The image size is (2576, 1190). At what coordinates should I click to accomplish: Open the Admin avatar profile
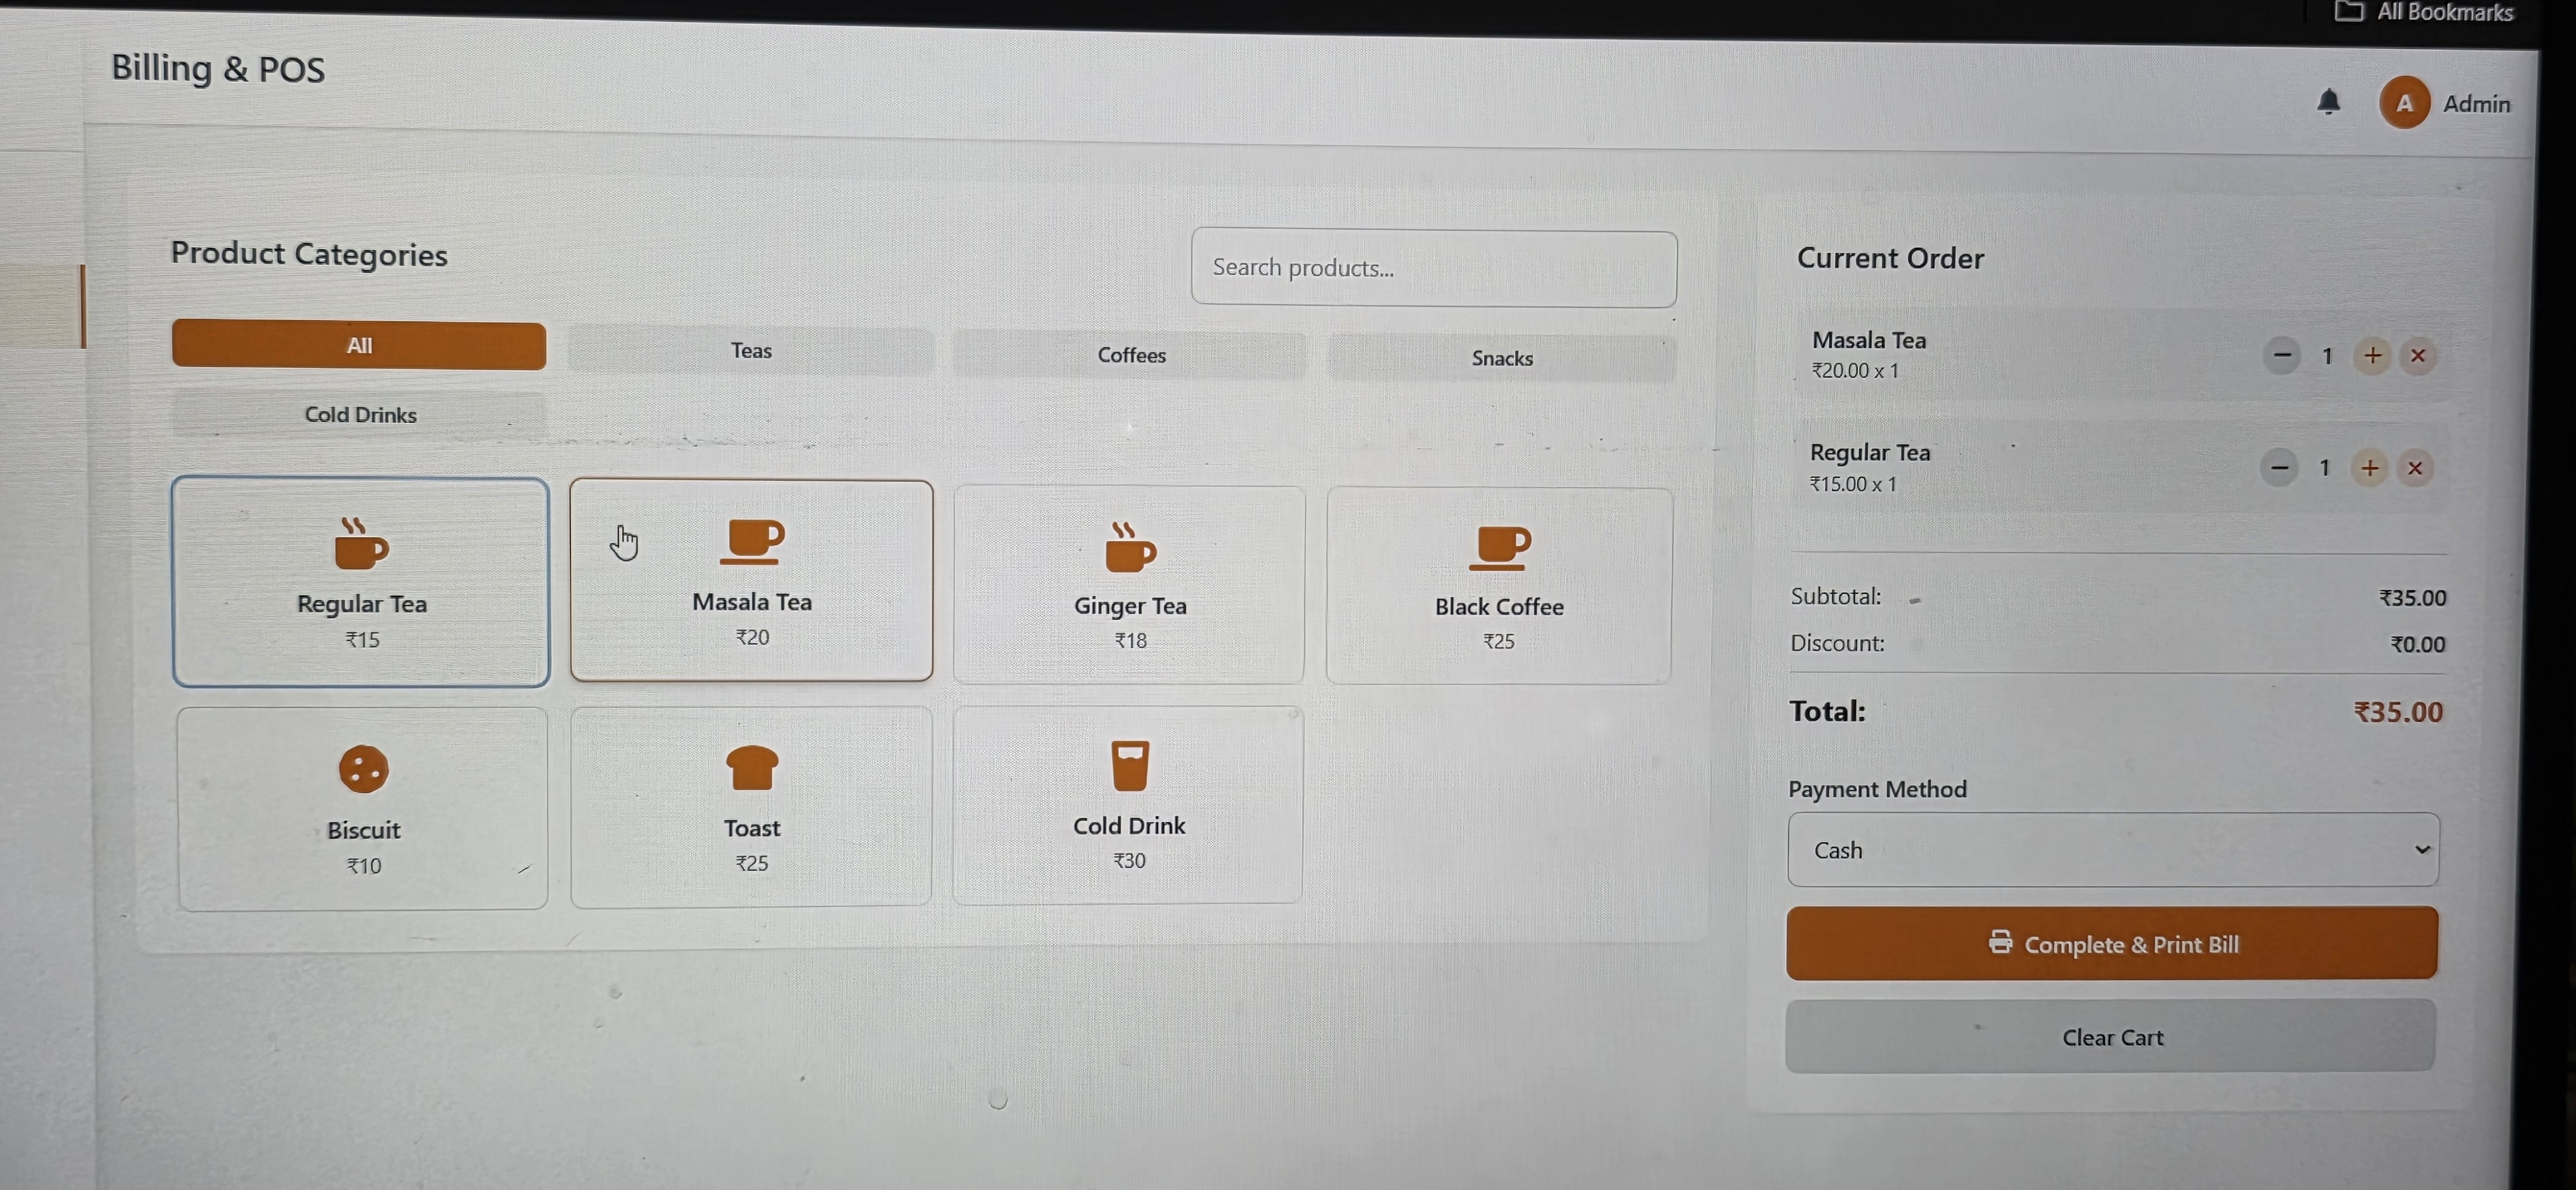pyautogui.click(x=2404, y=103)
